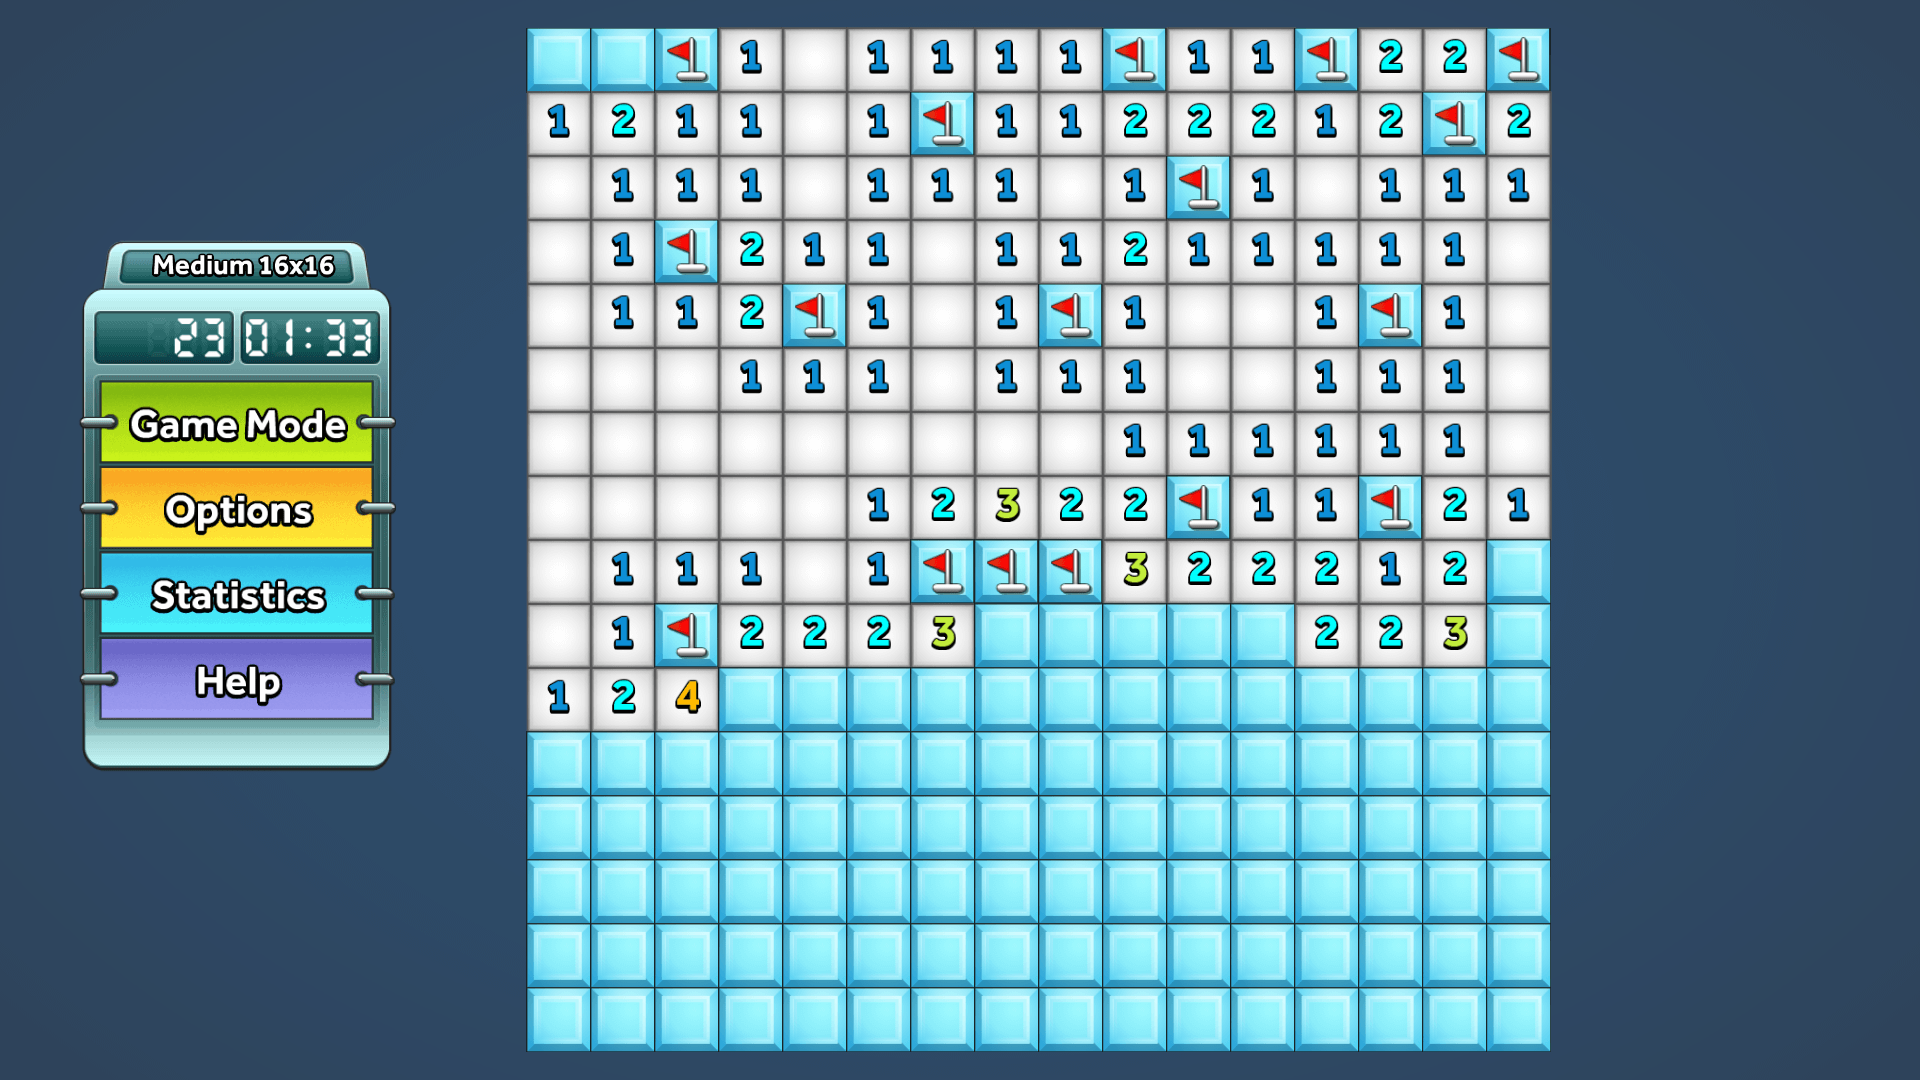Click the flag icon in row 2 column 7

942,120
